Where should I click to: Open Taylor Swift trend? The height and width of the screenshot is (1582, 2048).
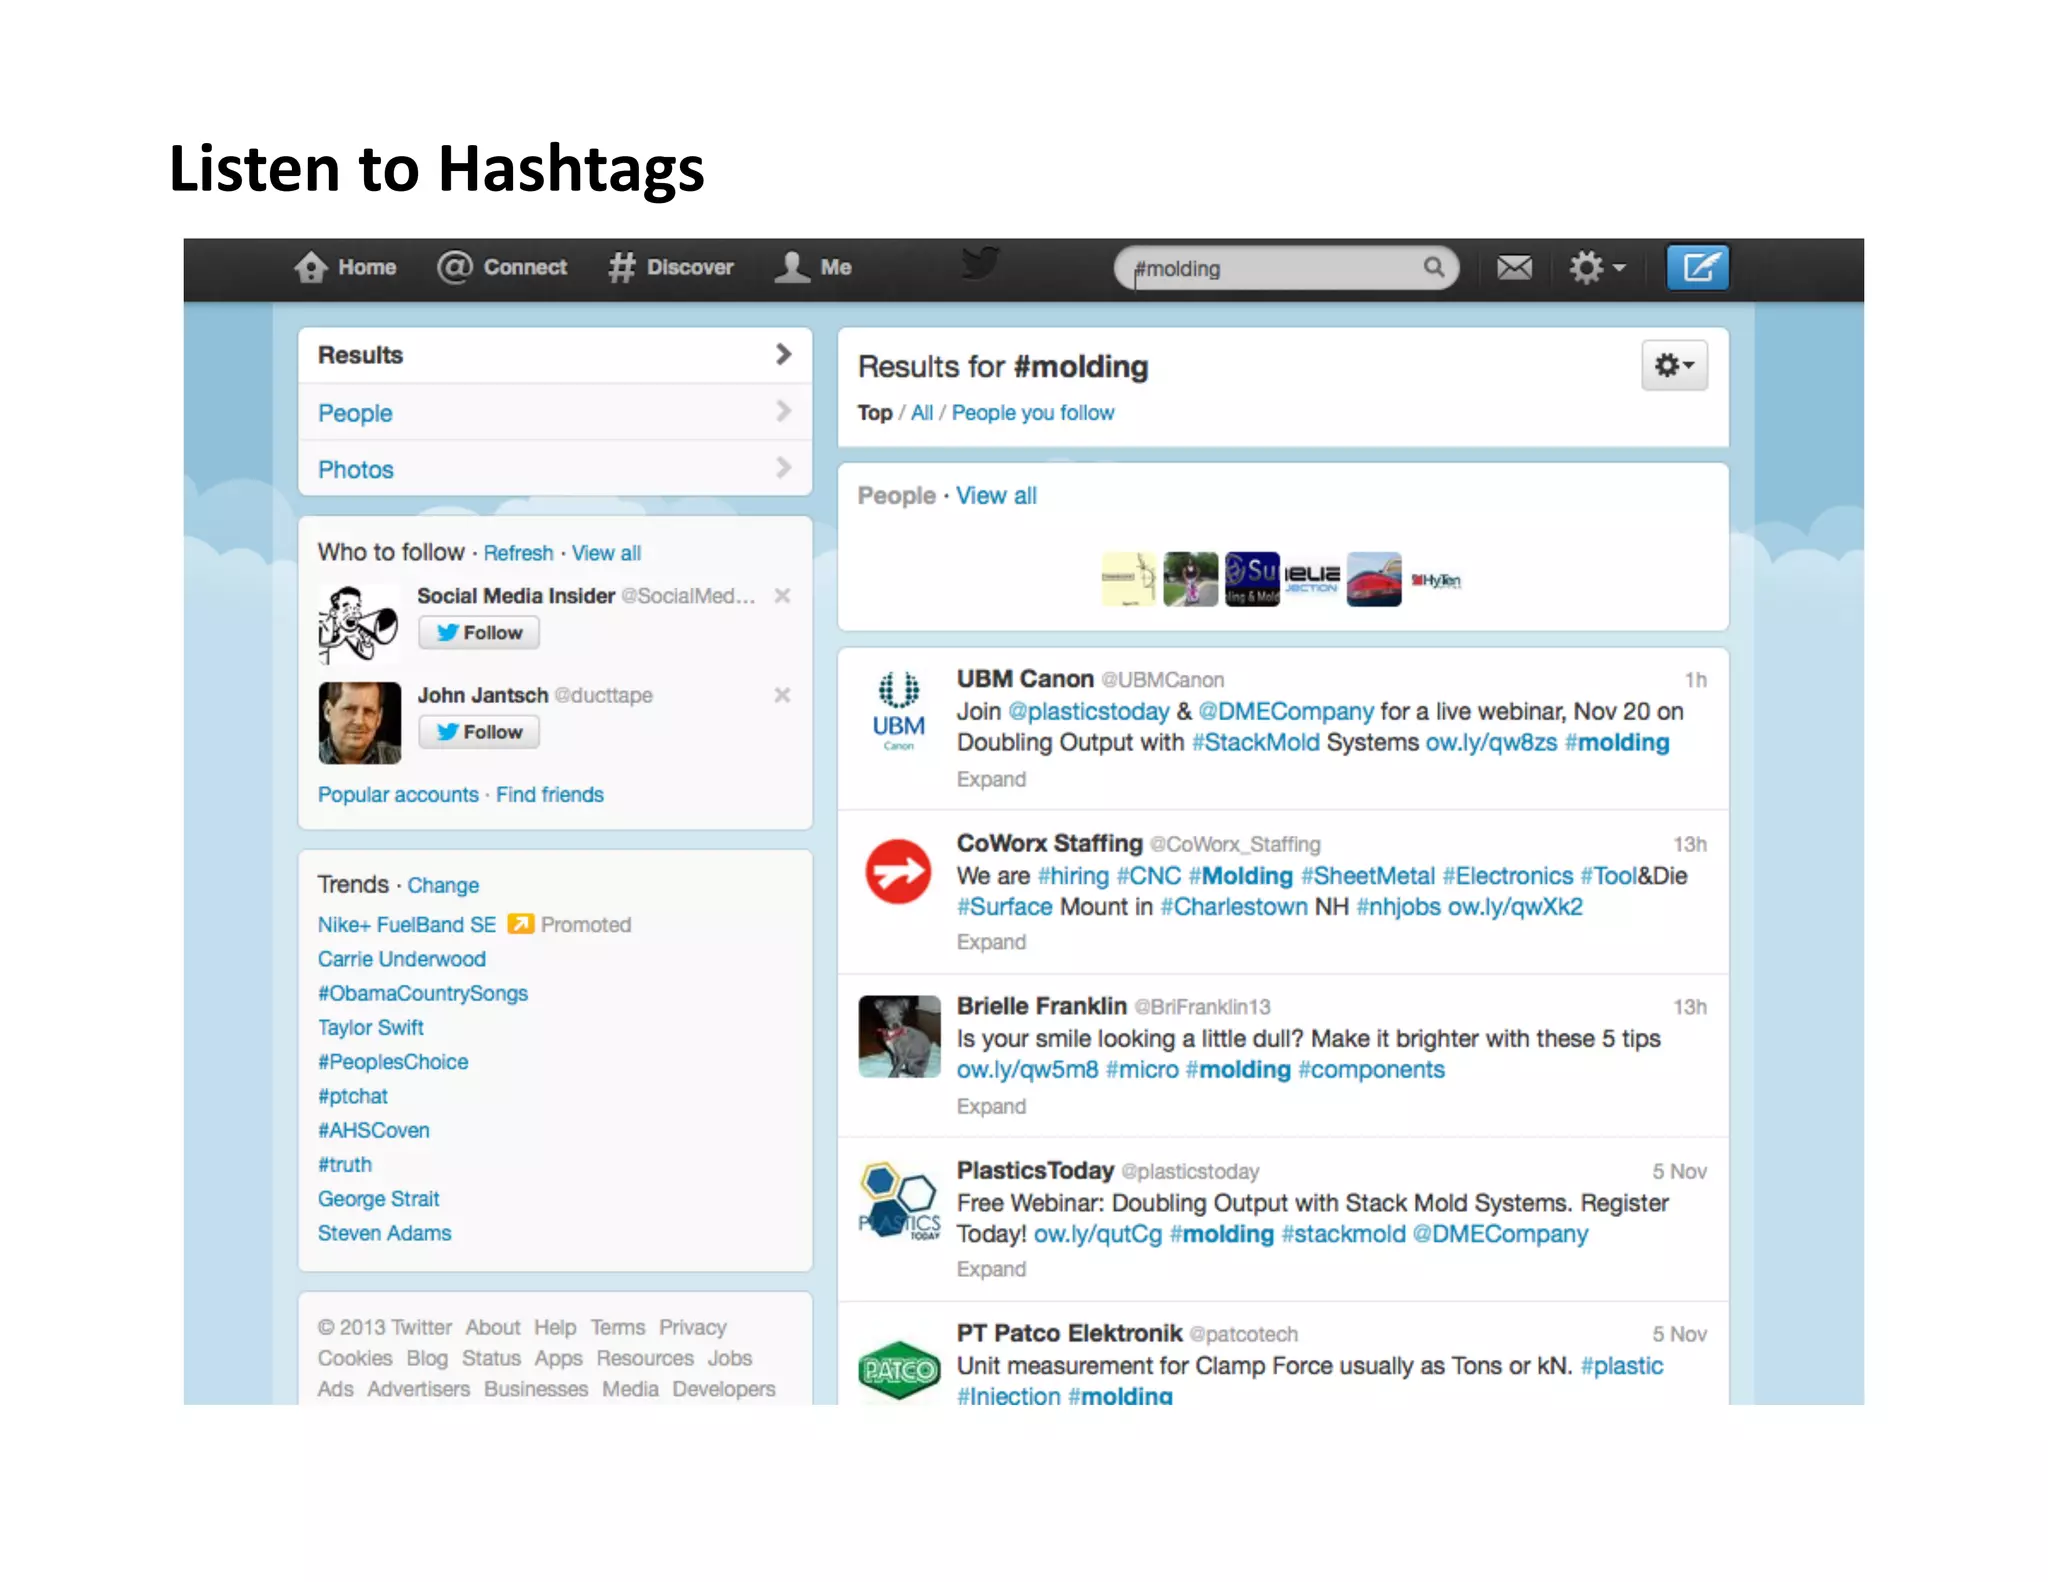pos(370,1028)
